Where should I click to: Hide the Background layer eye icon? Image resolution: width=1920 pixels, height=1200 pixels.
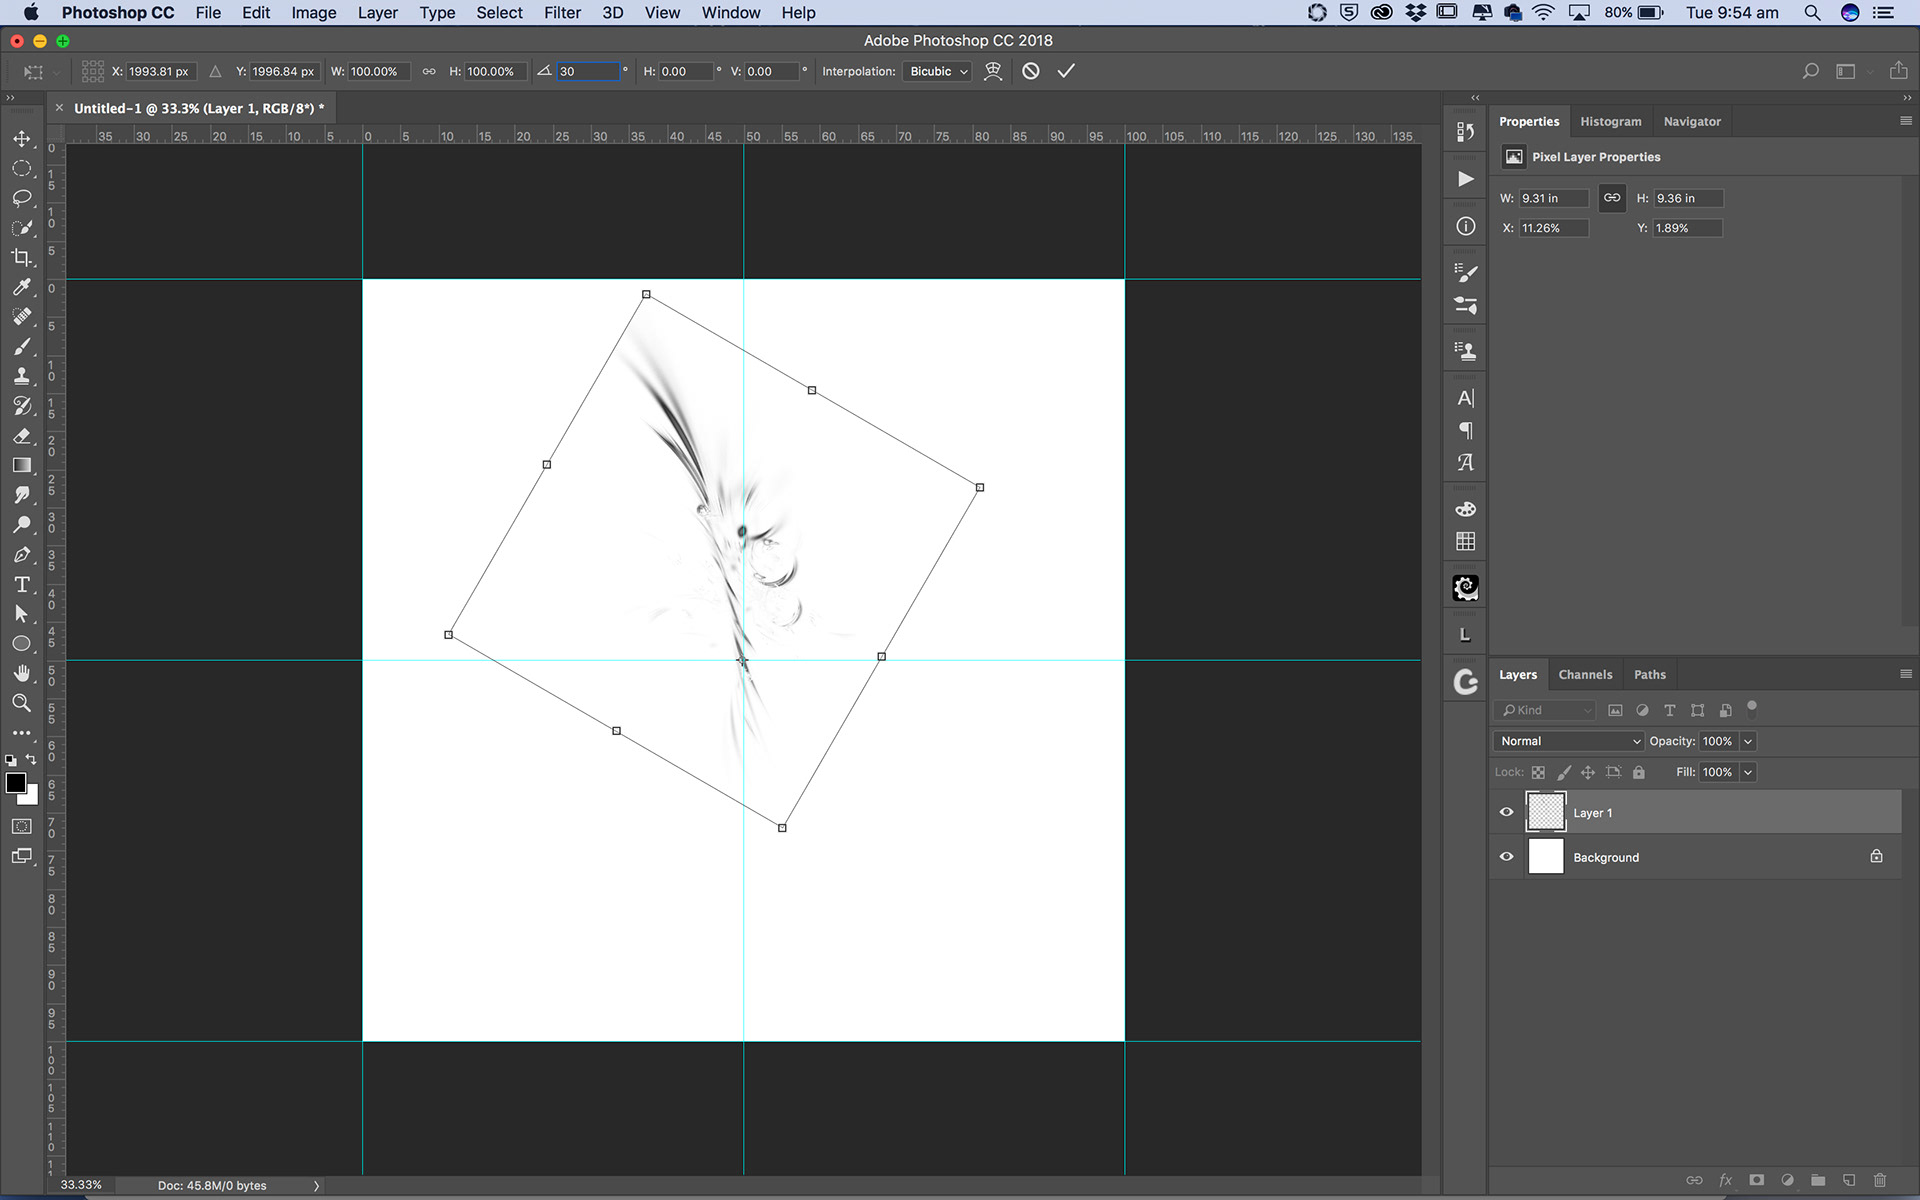(x=1507, y=857)
